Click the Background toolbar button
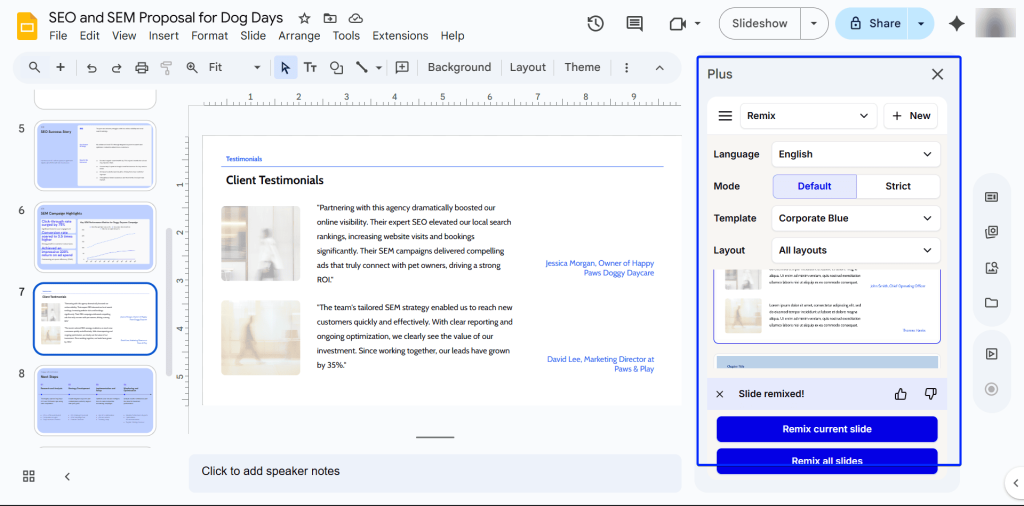The height and width of the screenshot is (506, 1024). pos(459,68)
